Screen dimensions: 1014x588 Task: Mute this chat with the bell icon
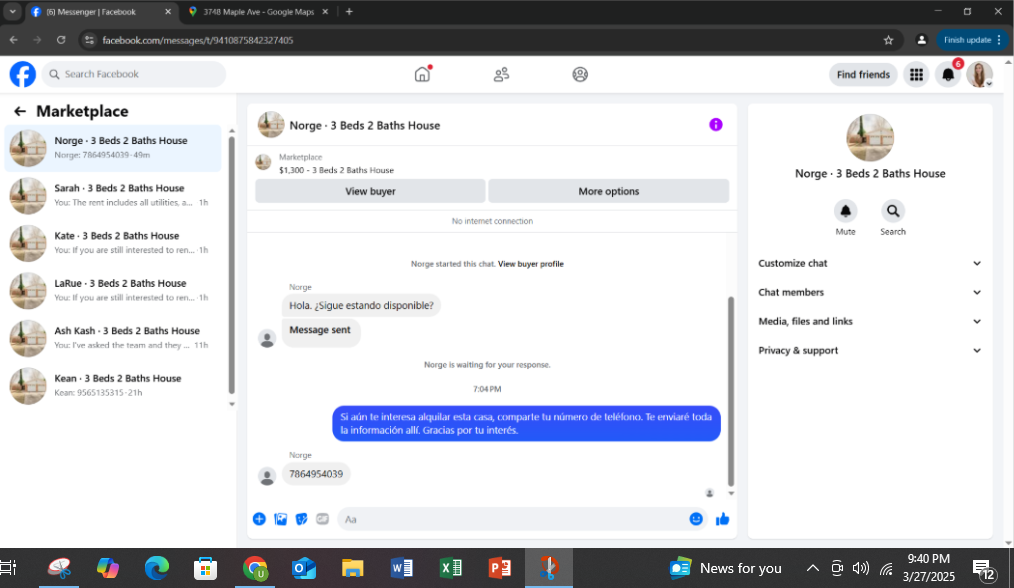point(845,211)
